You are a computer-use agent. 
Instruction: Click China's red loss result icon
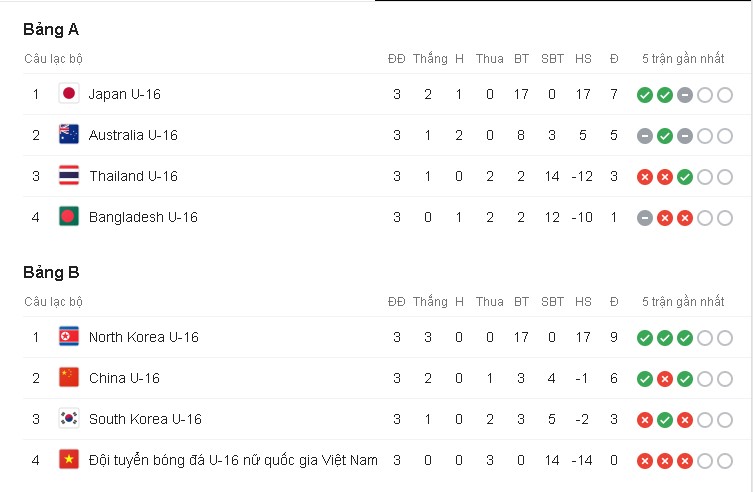[x=665, y=379]
